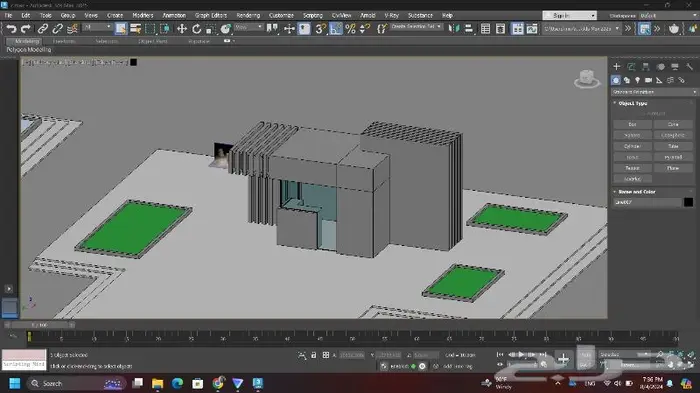This screenshot has height=393, width=700.
Task: Click the Cylinder primitive button
Action: [632, 146]
